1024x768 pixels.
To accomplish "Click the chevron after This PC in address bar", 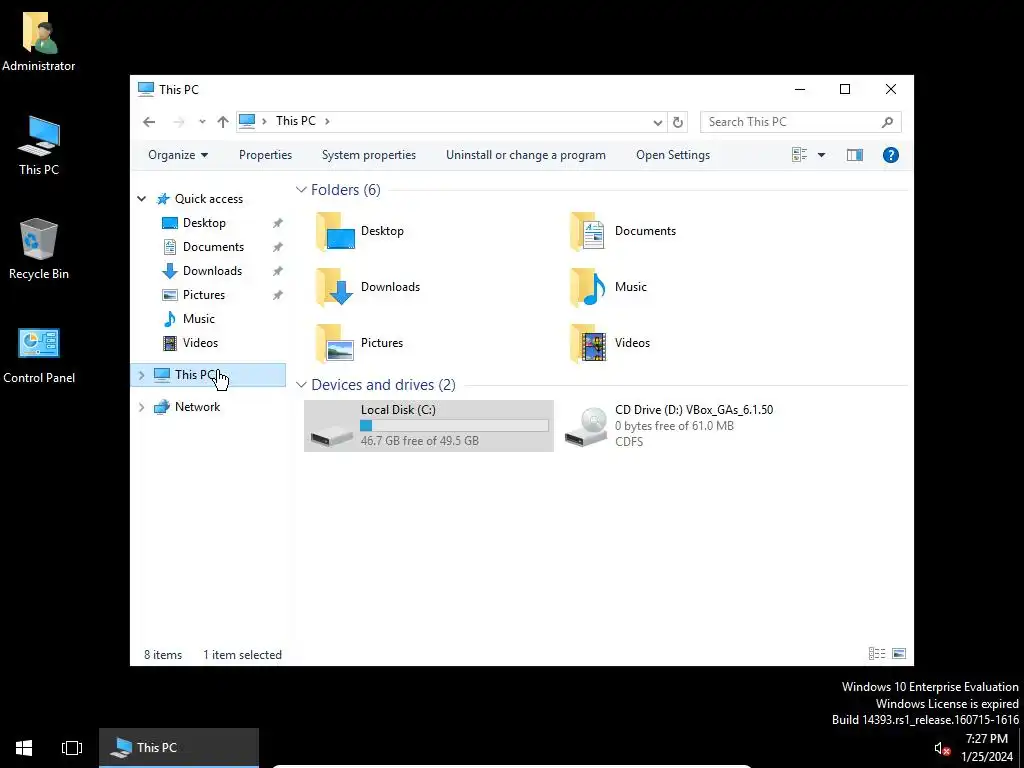I will pos(327,121).
